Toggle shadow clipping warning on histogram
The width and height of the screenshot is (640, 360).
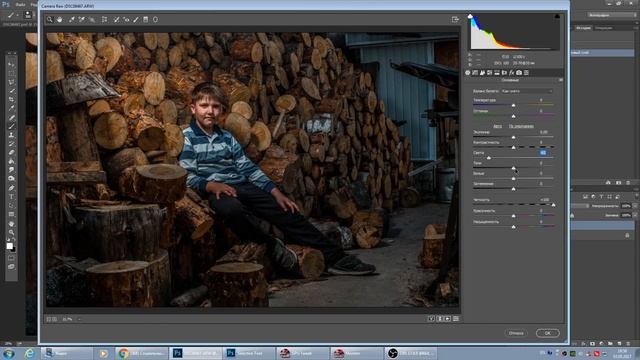470,16
